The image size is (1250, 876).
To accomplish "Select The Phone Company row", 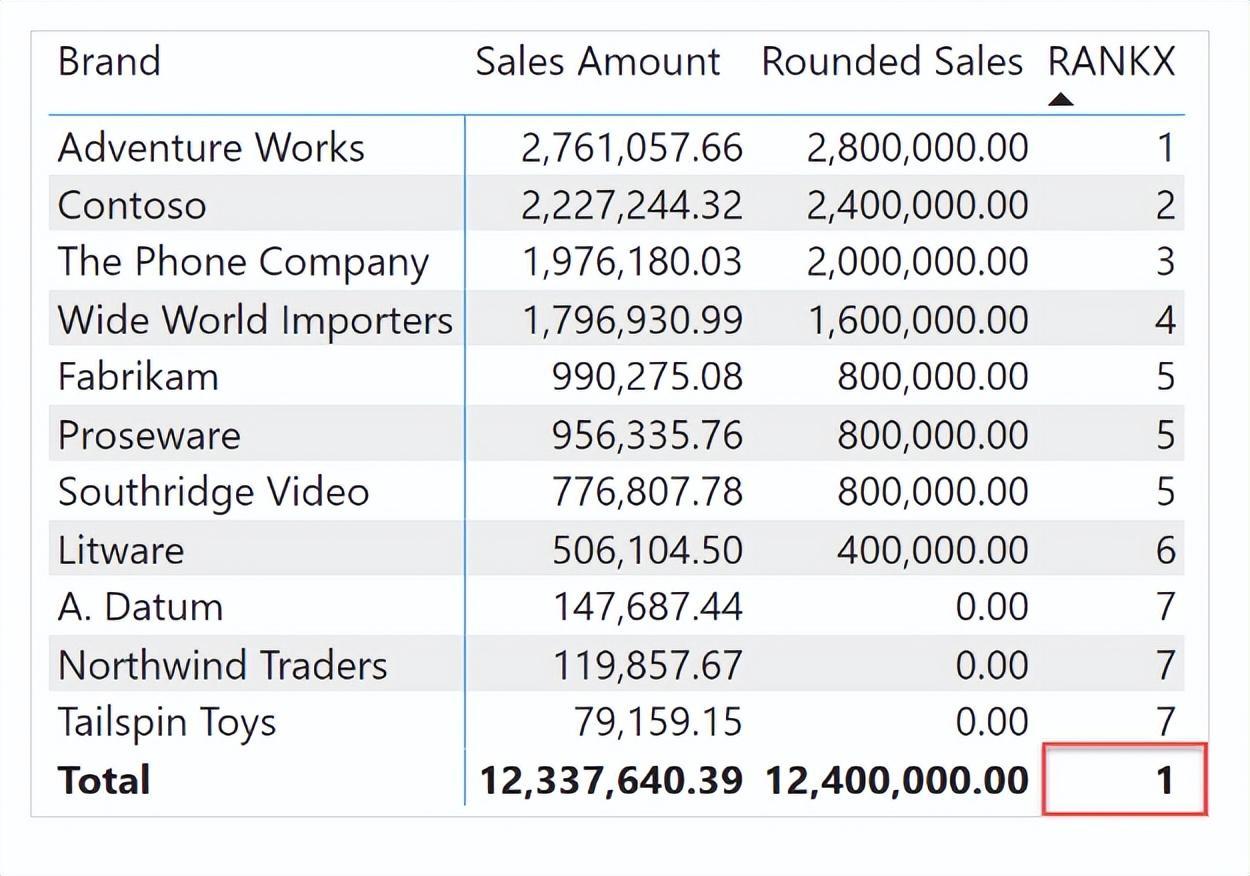I will point(243,262).
